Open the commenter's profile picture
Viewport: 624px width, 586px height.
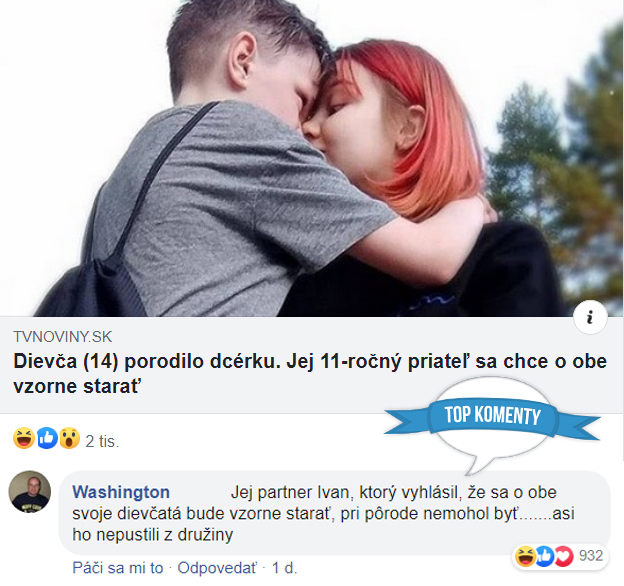coord(29,492)
